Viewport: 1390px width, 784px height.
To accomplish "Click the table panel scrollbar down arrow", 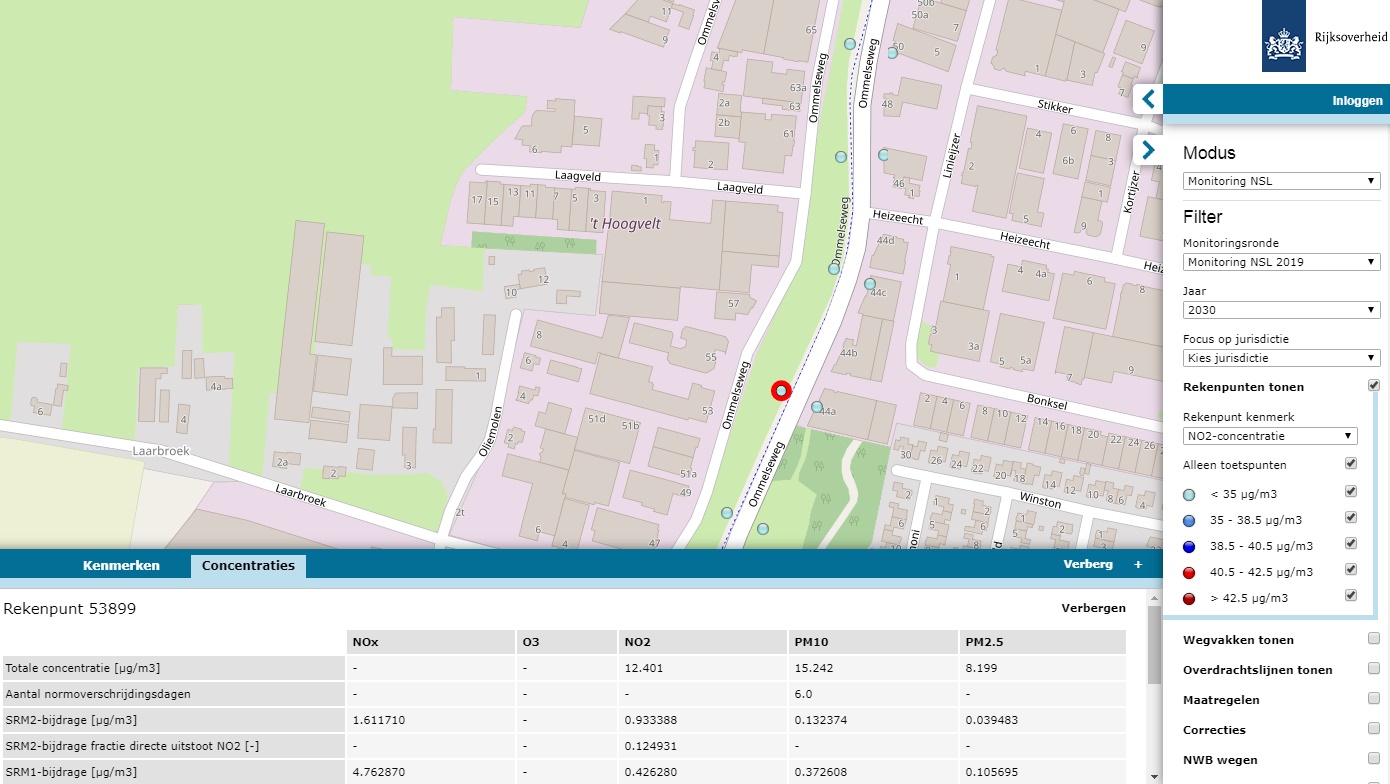I will 1155,776.
